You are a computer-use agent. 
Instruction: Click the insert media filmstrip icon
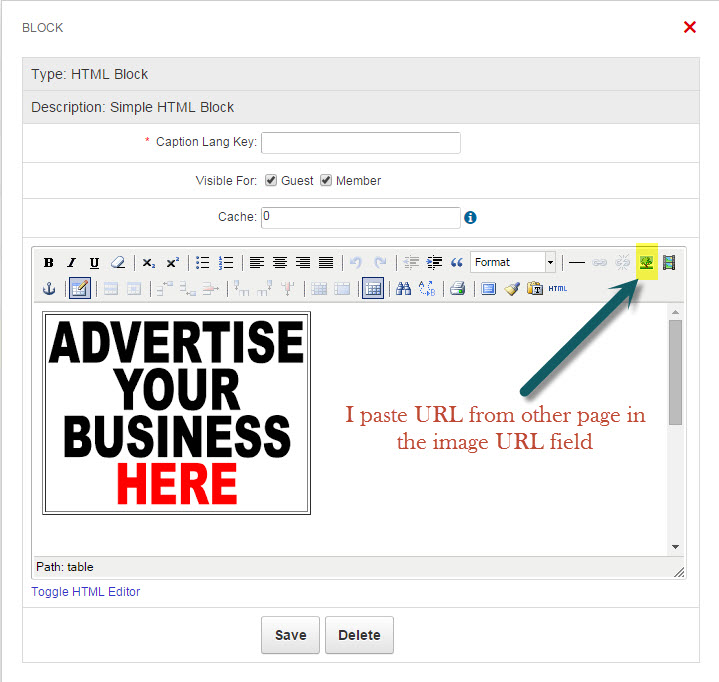click(669, 263)
